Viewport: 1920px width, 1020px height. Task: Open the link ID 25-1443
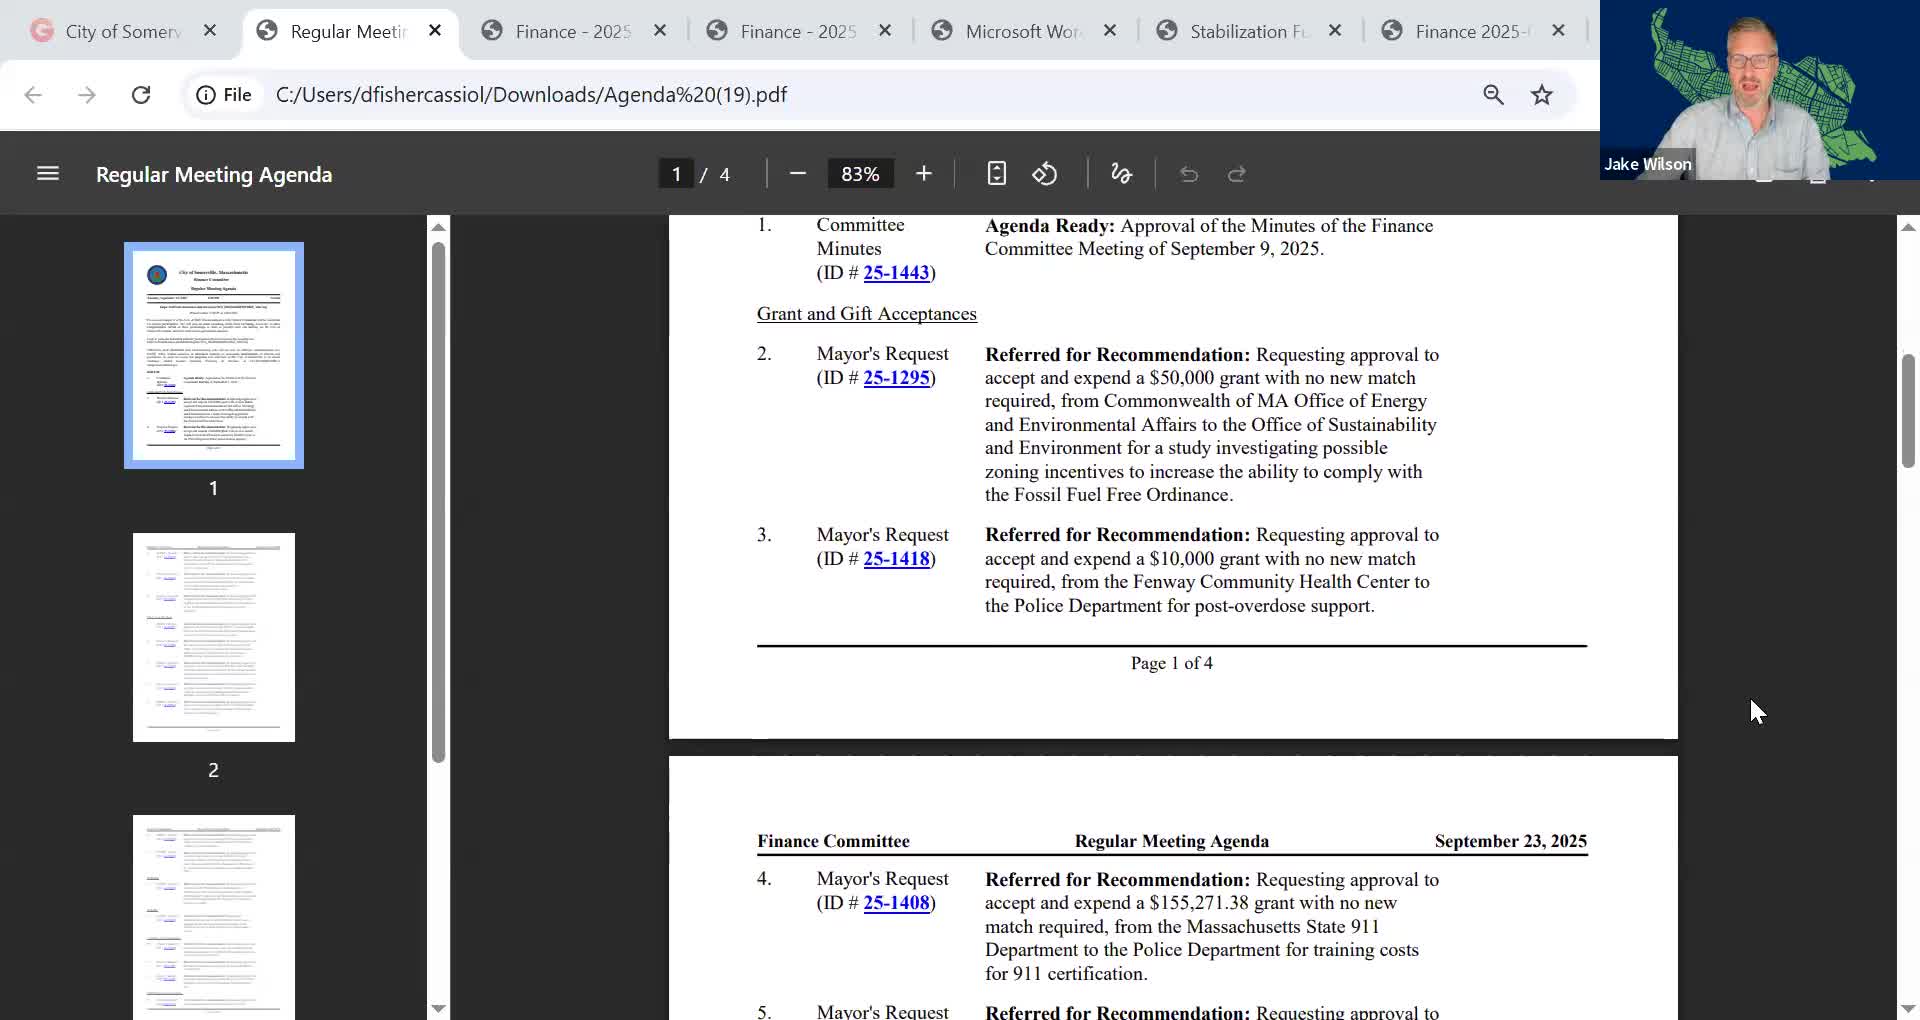896,272
